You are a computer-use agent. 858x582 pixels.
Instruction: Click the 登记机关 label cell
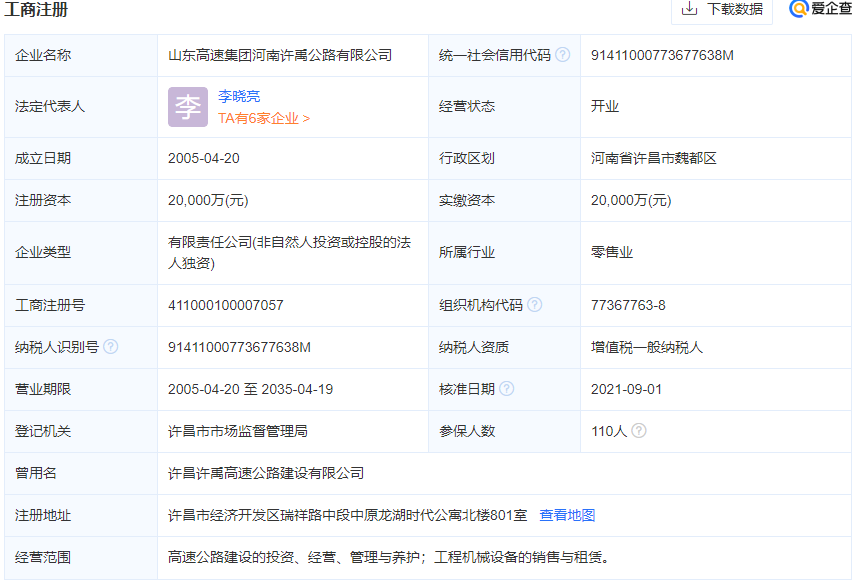pos(81,432)
